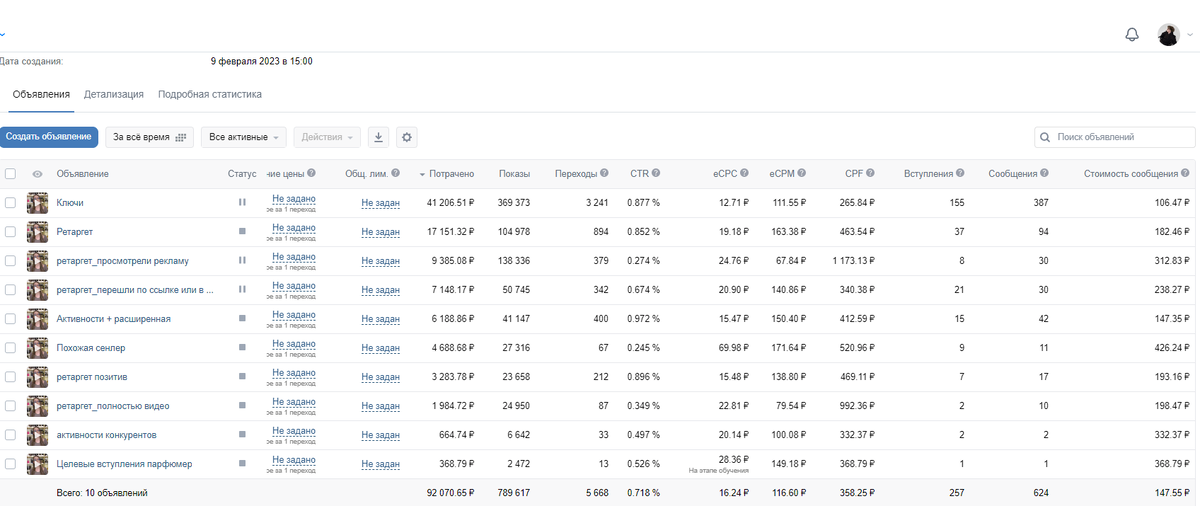
Task: Click pause status of ретаргет_перешли по ссылке
Action: pyautogui.click(x=242, y=290)
